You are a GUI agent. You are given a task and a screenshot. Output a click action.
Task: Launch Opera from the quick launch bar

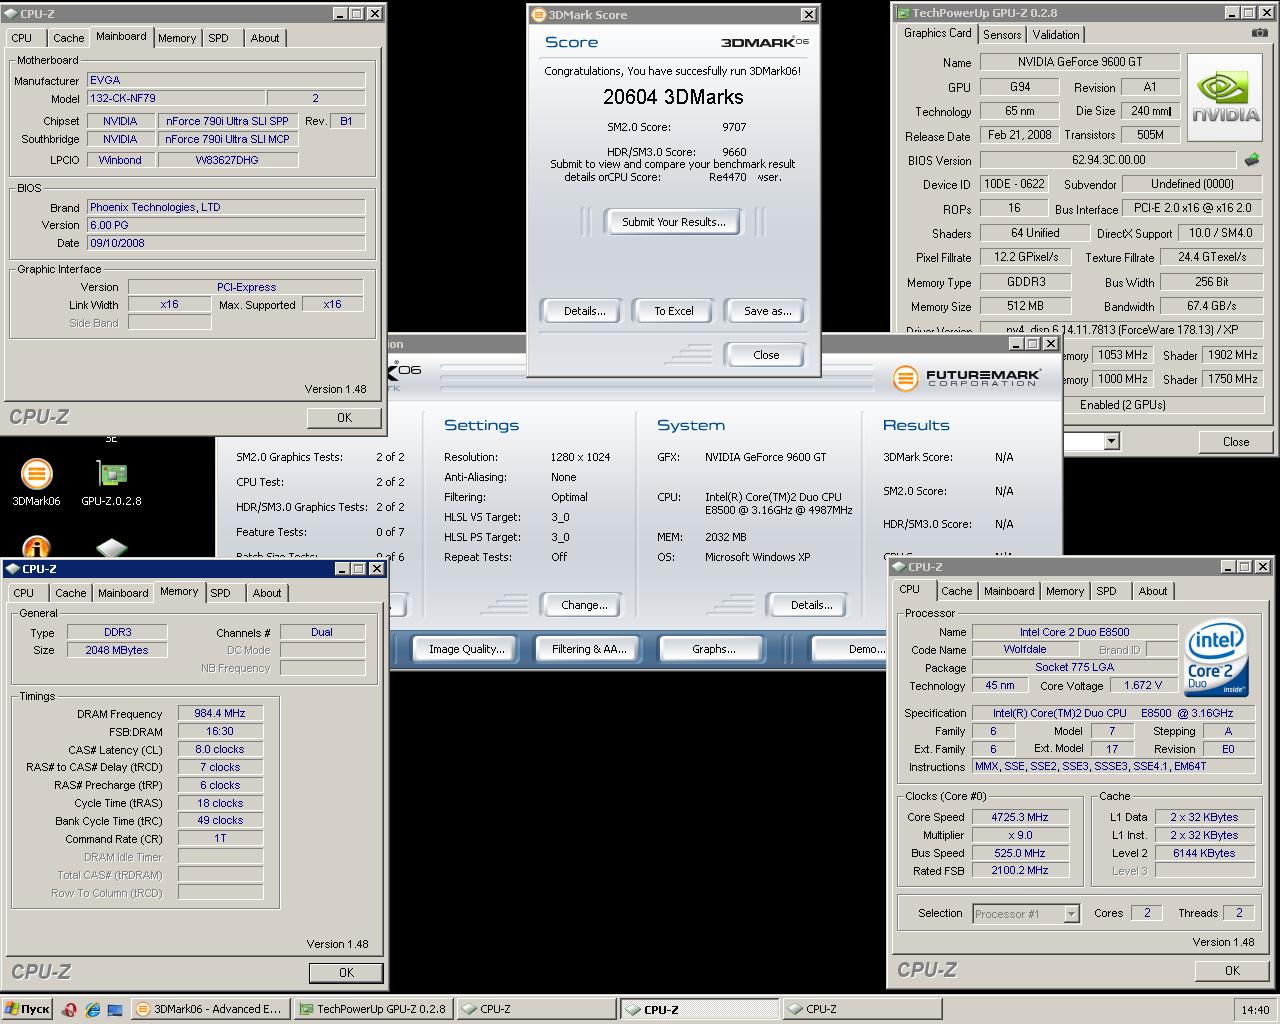coord(69,1009)
